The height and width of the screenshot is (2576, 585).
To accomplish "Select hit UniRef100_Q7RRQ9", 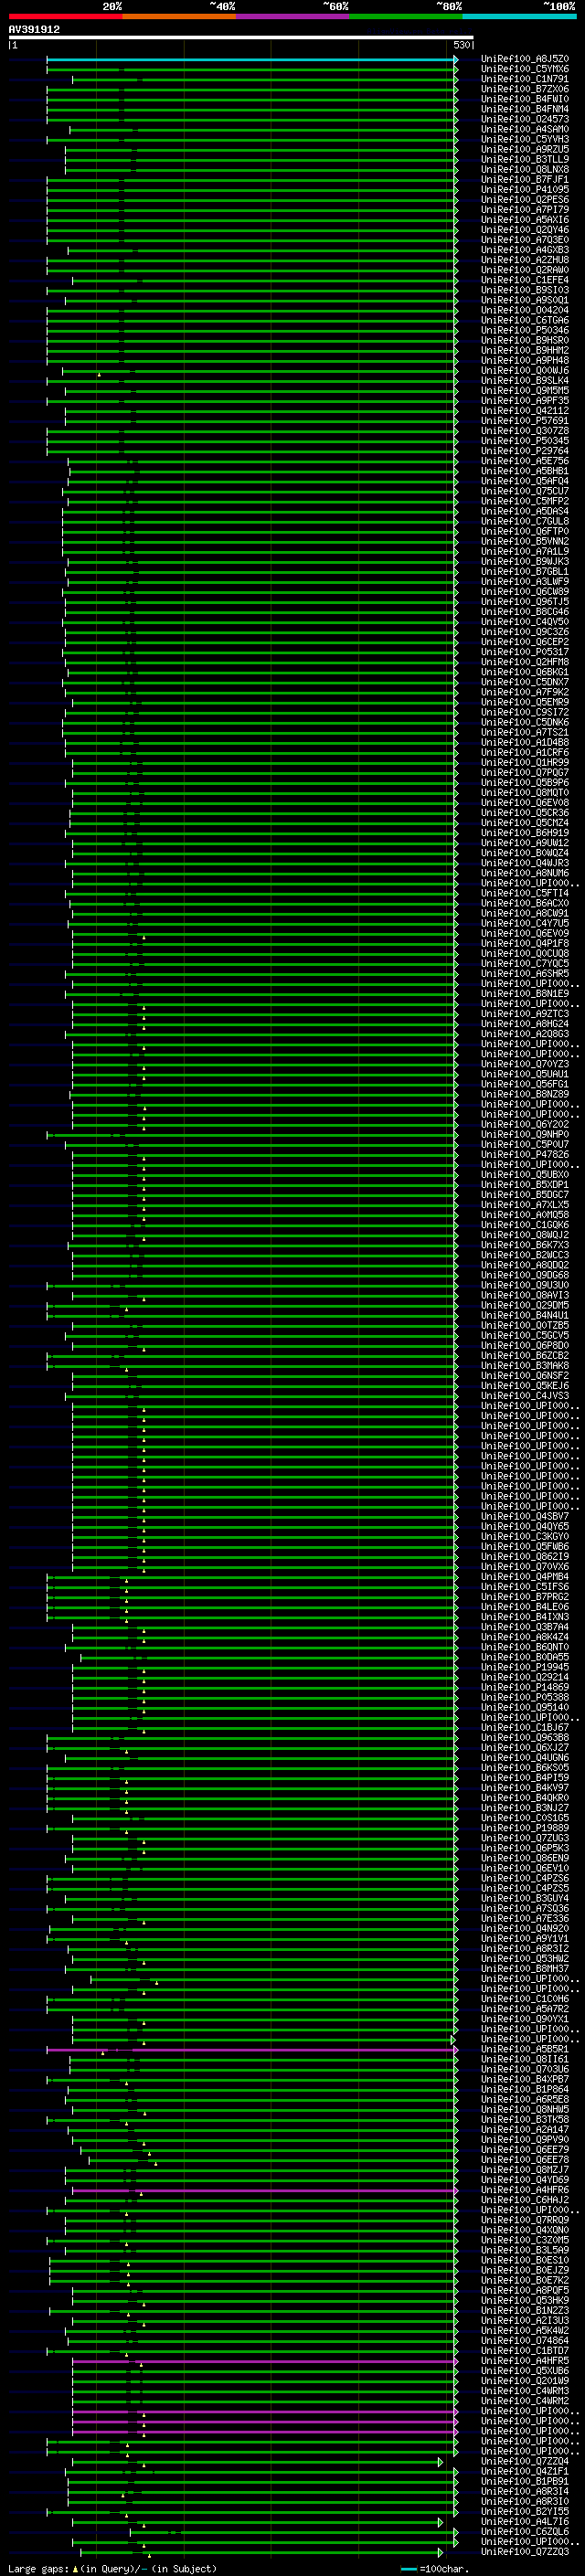I will tap(525, 2220).
